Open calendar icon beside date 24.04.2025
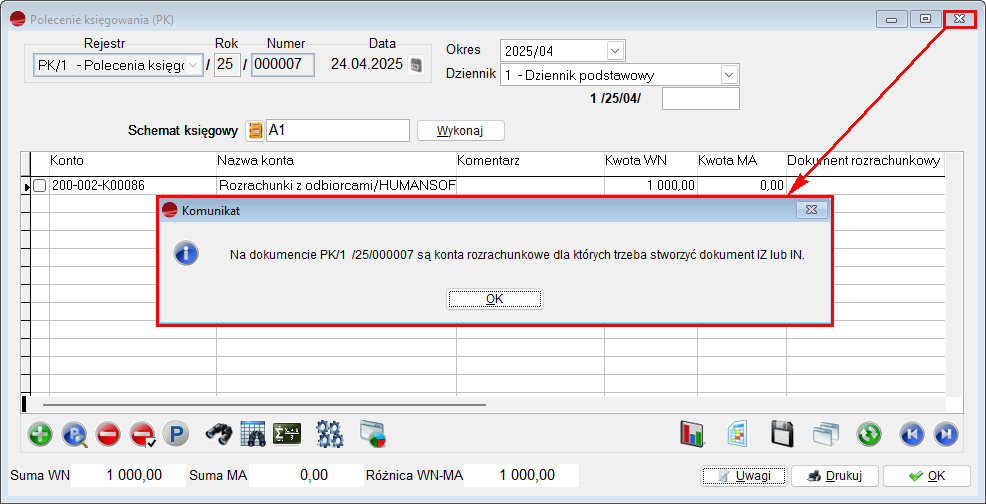 417,66
